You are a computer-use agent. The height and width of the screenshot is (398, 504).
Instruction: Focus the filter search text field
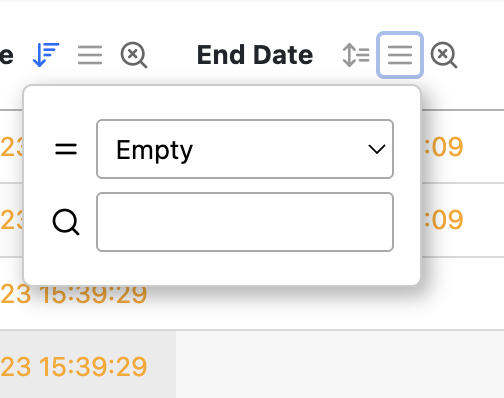[245, 222]
